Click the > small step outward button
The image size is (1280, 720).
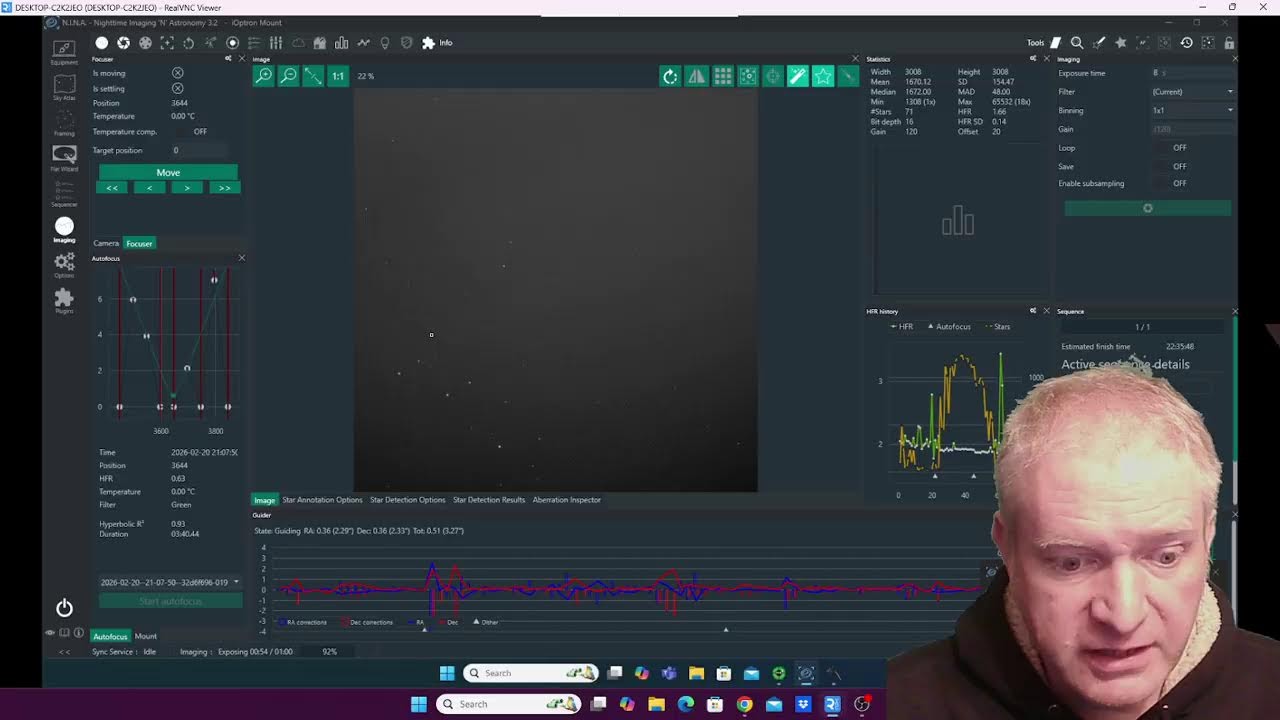tap(187, 188)
